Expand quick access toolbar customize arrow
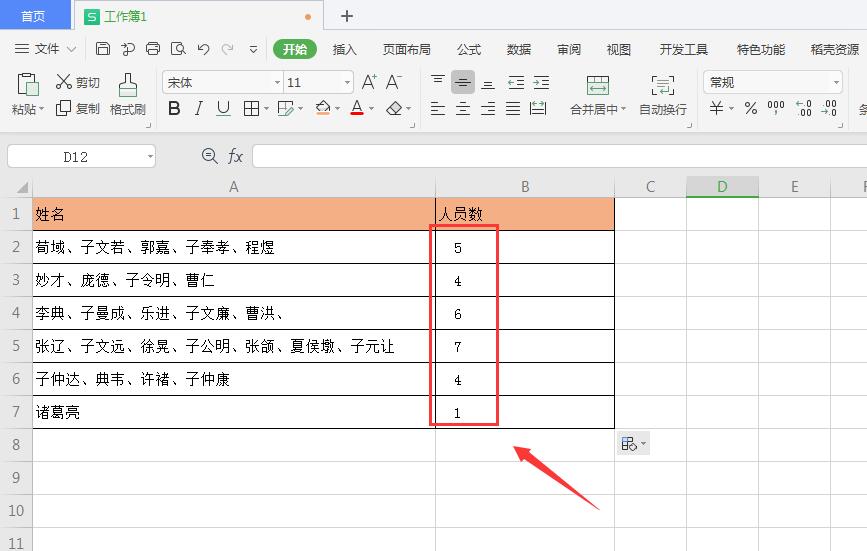Viewport: 867px width, 551px height. click(x=253, y=49)
